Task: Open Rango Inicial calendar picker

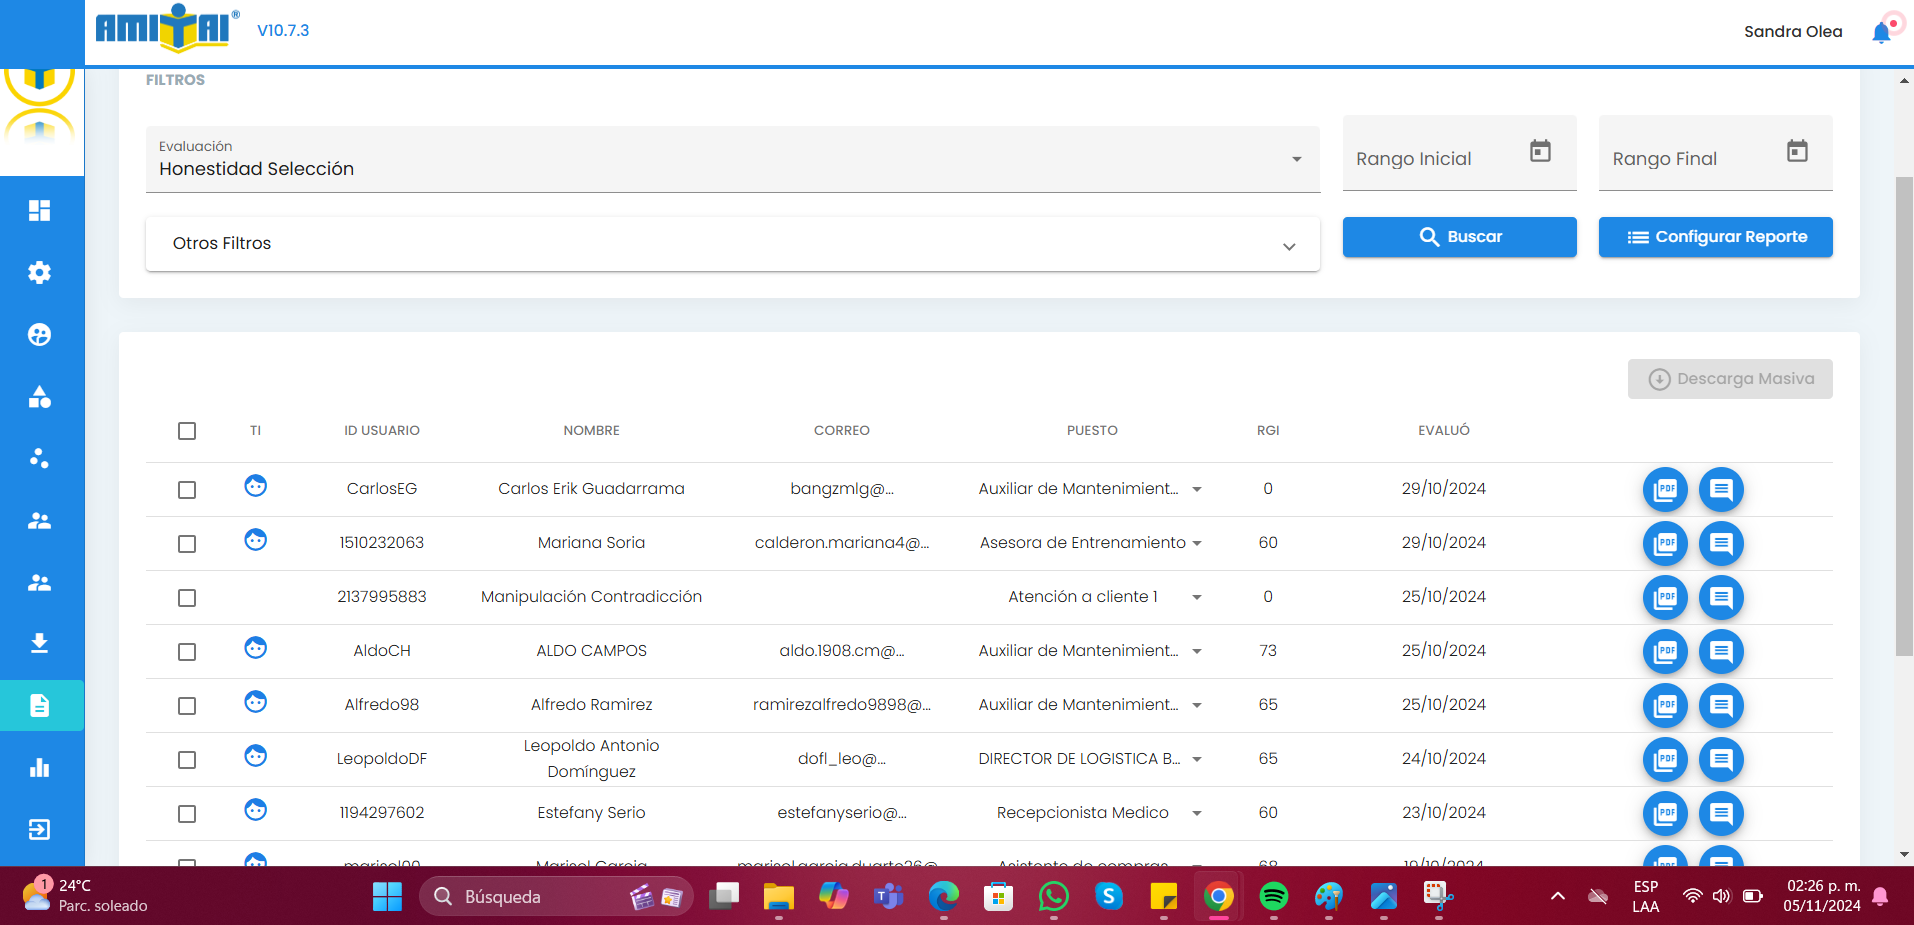Action: click(1540, 151)
